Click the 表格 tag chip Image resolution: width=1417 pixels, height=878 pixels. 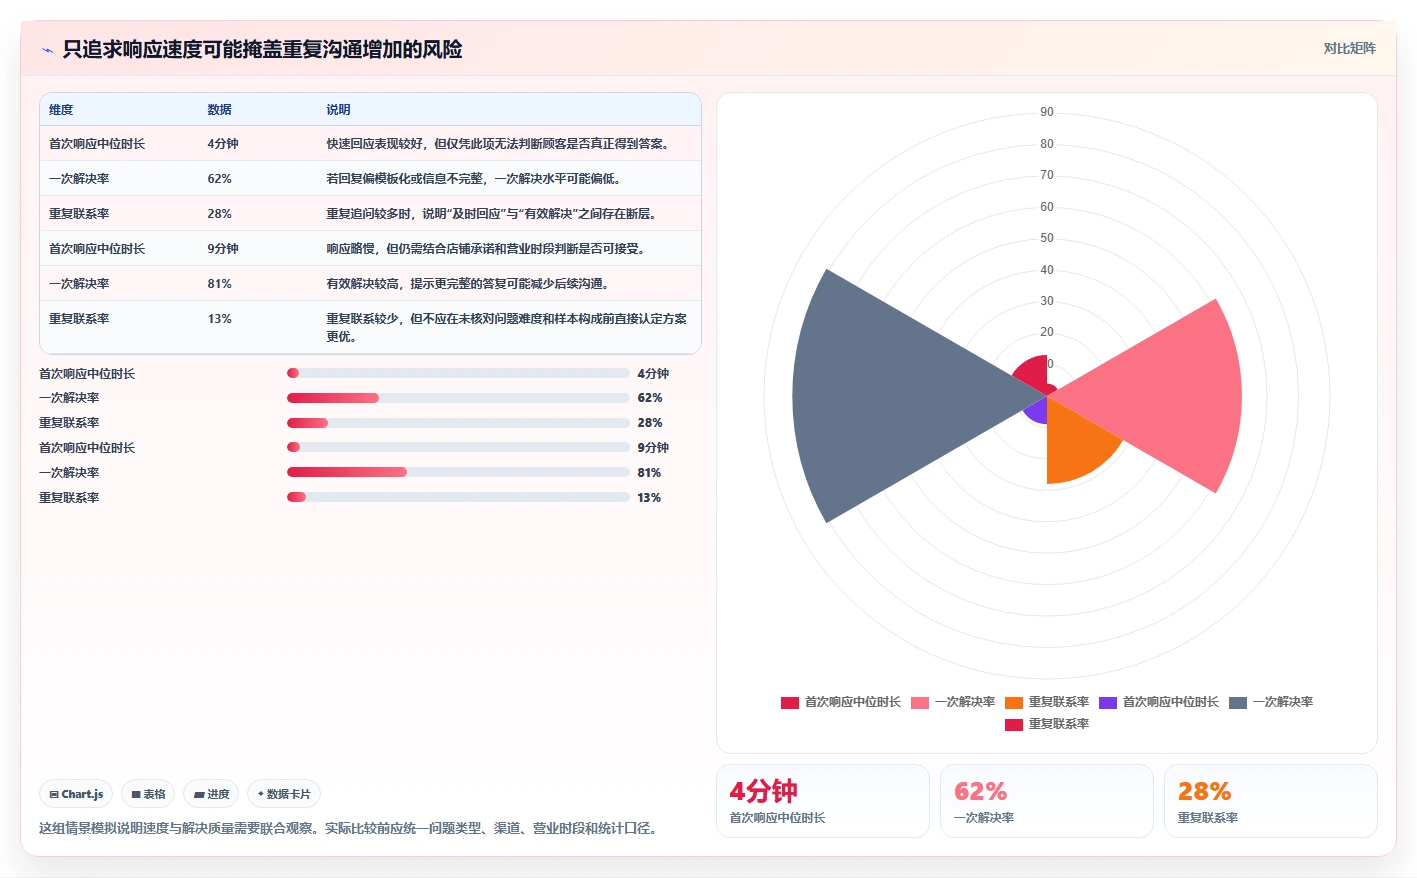[148, 794]
